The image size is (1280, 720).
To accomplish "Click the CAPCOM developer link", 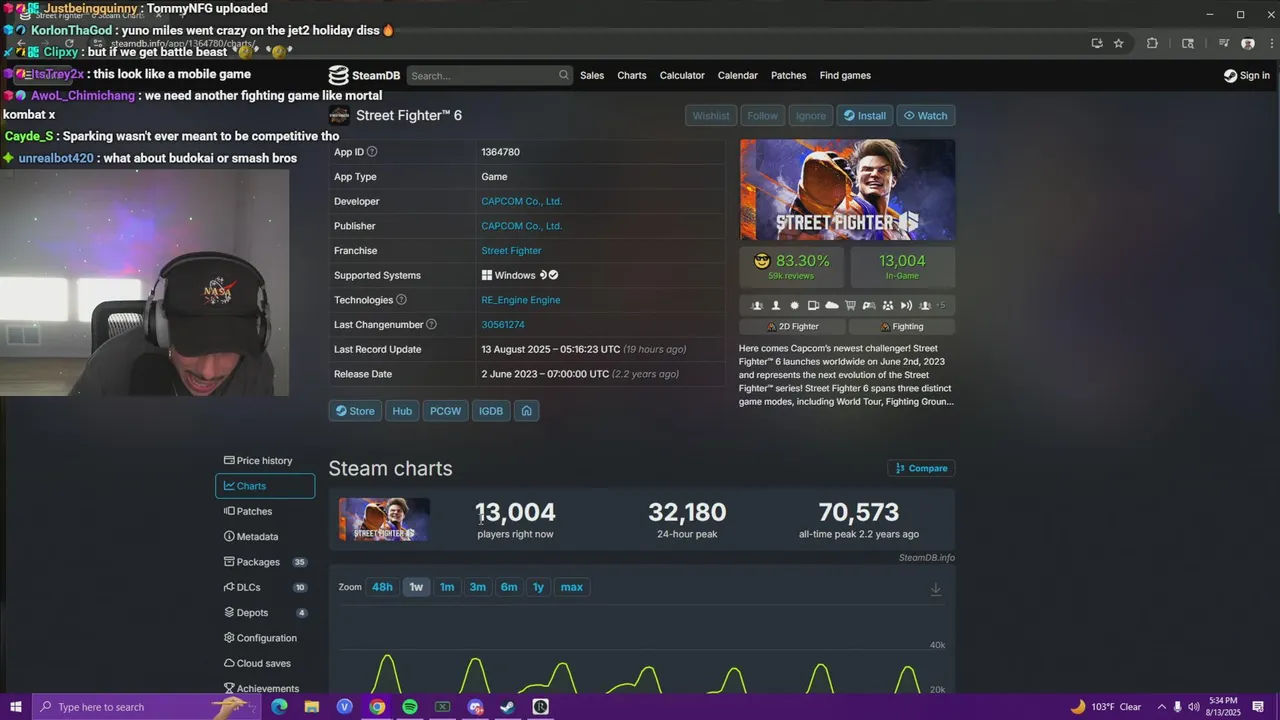I will [521, 201].
